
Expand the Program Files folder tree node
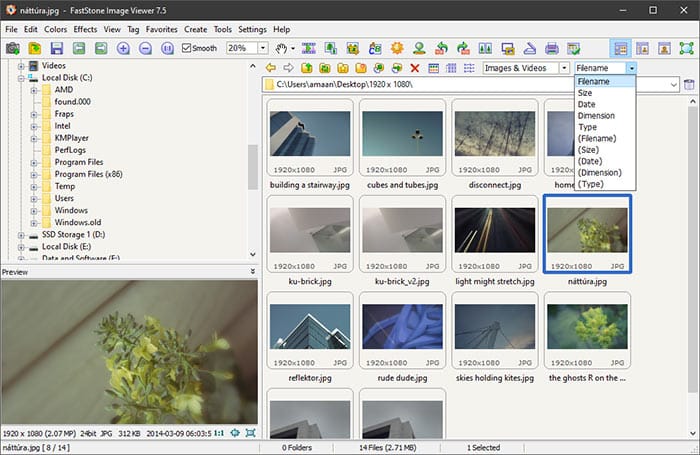coord(34,163)
